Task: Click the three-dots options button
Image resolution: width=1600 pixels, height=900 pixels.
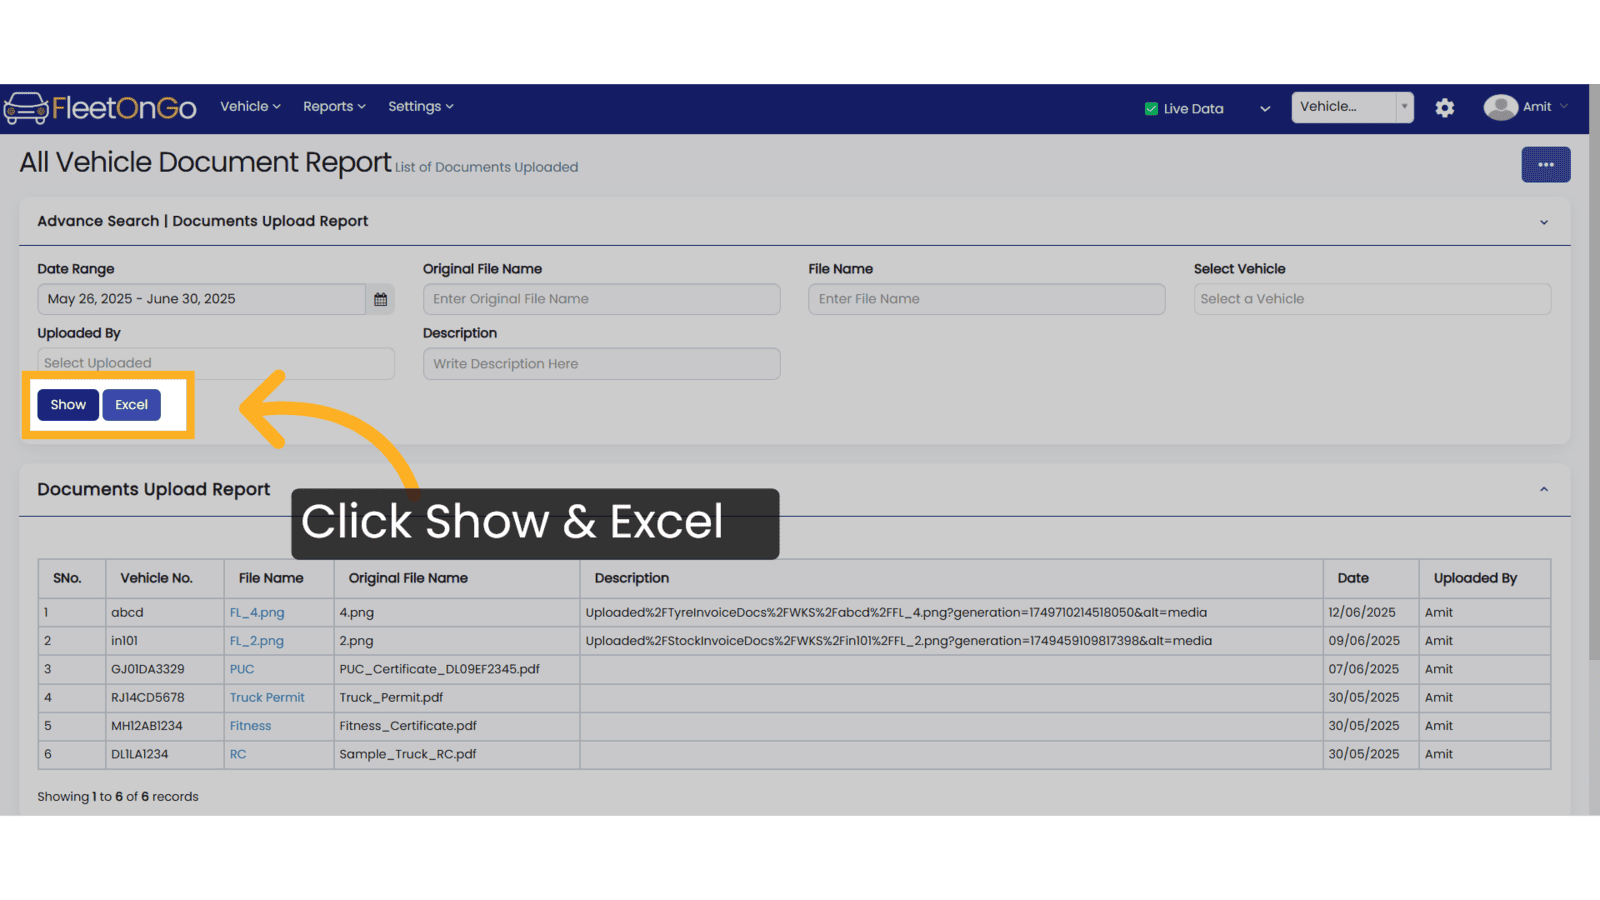Action: pyautogui.click(x=1546, y=165)
